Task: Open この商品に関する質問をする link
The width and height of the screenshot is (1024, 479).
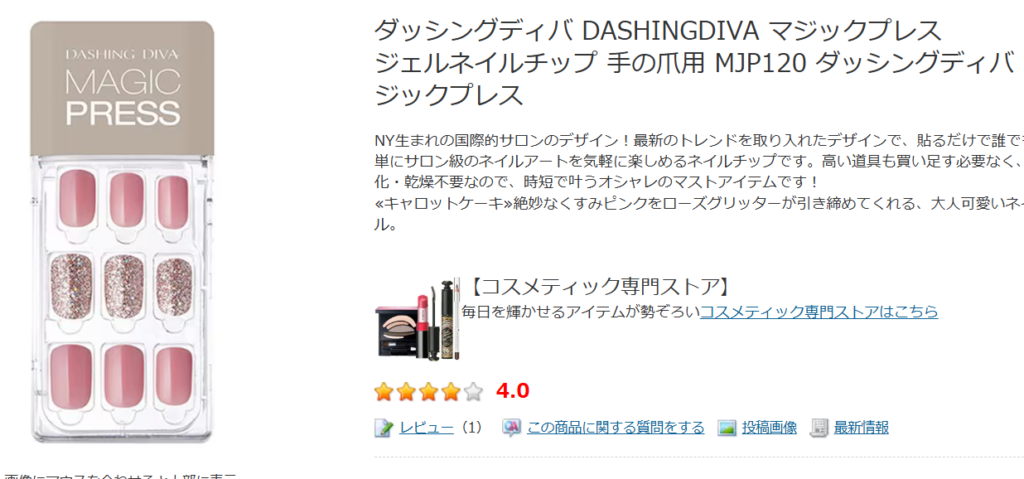Action: [x=615, y=428]
